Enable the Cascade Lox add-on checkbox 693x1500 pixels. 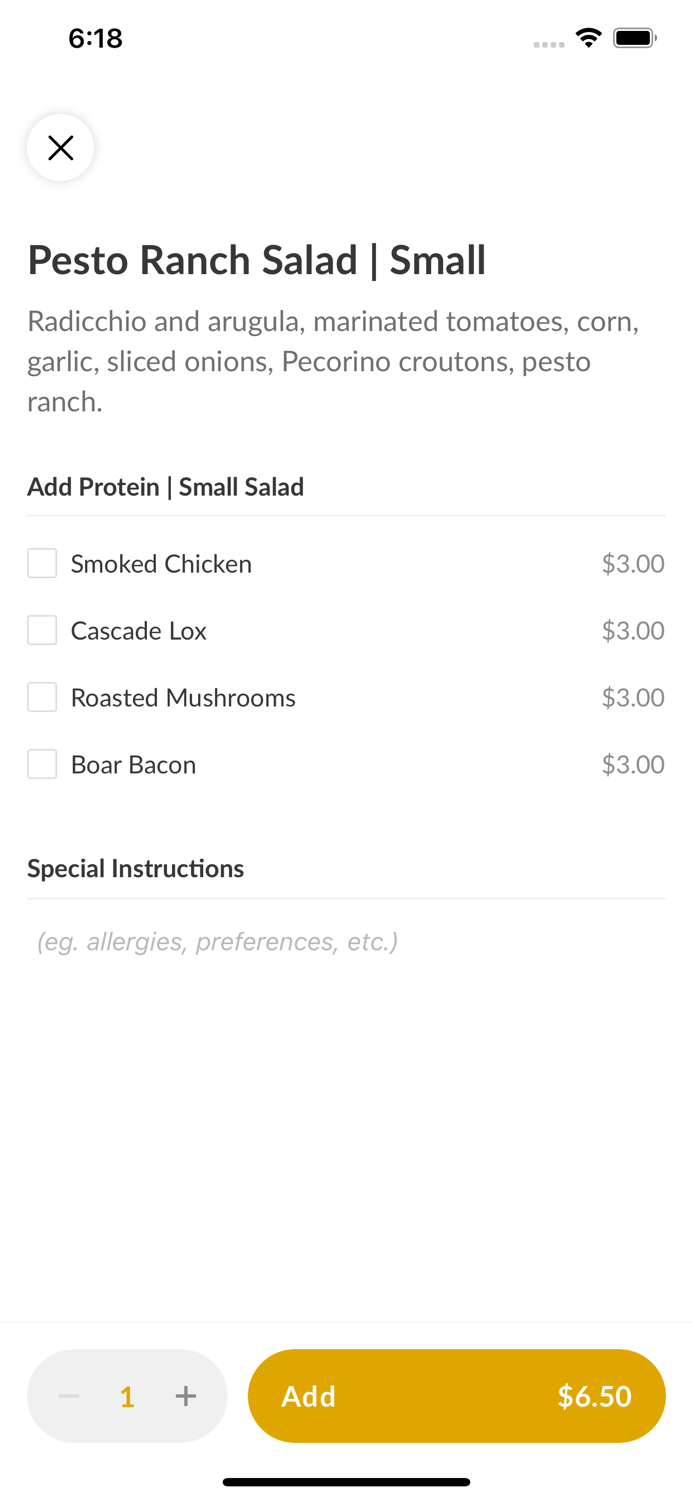(x=42, y=631)
